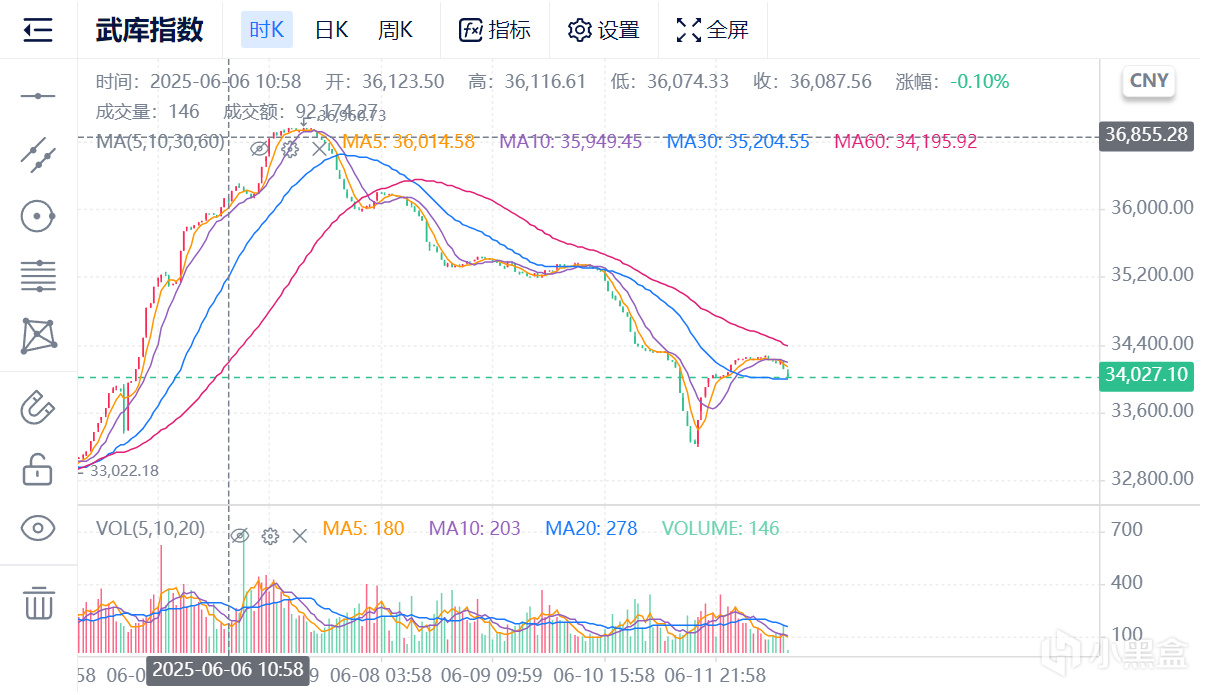
Task: Switch to the 日K daily tab
Action: 331,30
